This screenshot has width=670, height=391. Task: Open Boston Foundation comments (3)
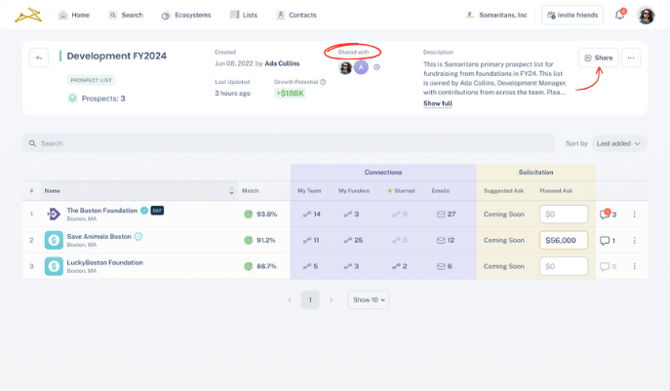click(608, 214)
